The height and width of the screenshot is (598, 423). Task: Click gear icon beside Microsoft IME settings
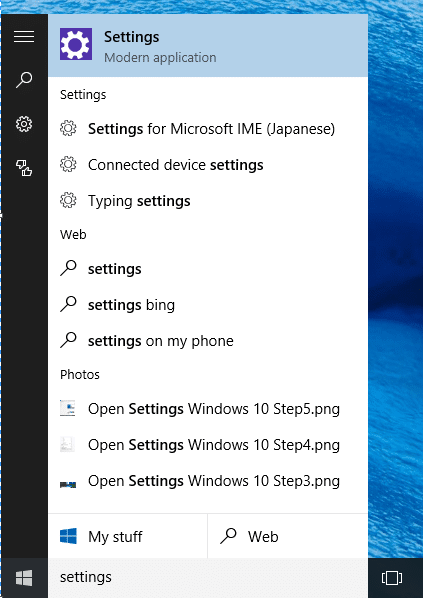click(68, 129)
